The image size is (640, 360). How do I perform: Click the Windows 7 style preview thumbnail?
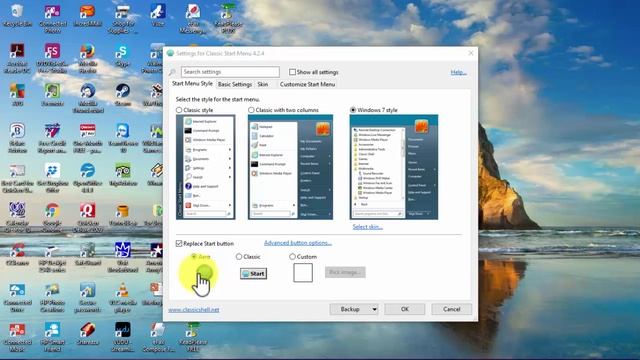tap(394, 167)
